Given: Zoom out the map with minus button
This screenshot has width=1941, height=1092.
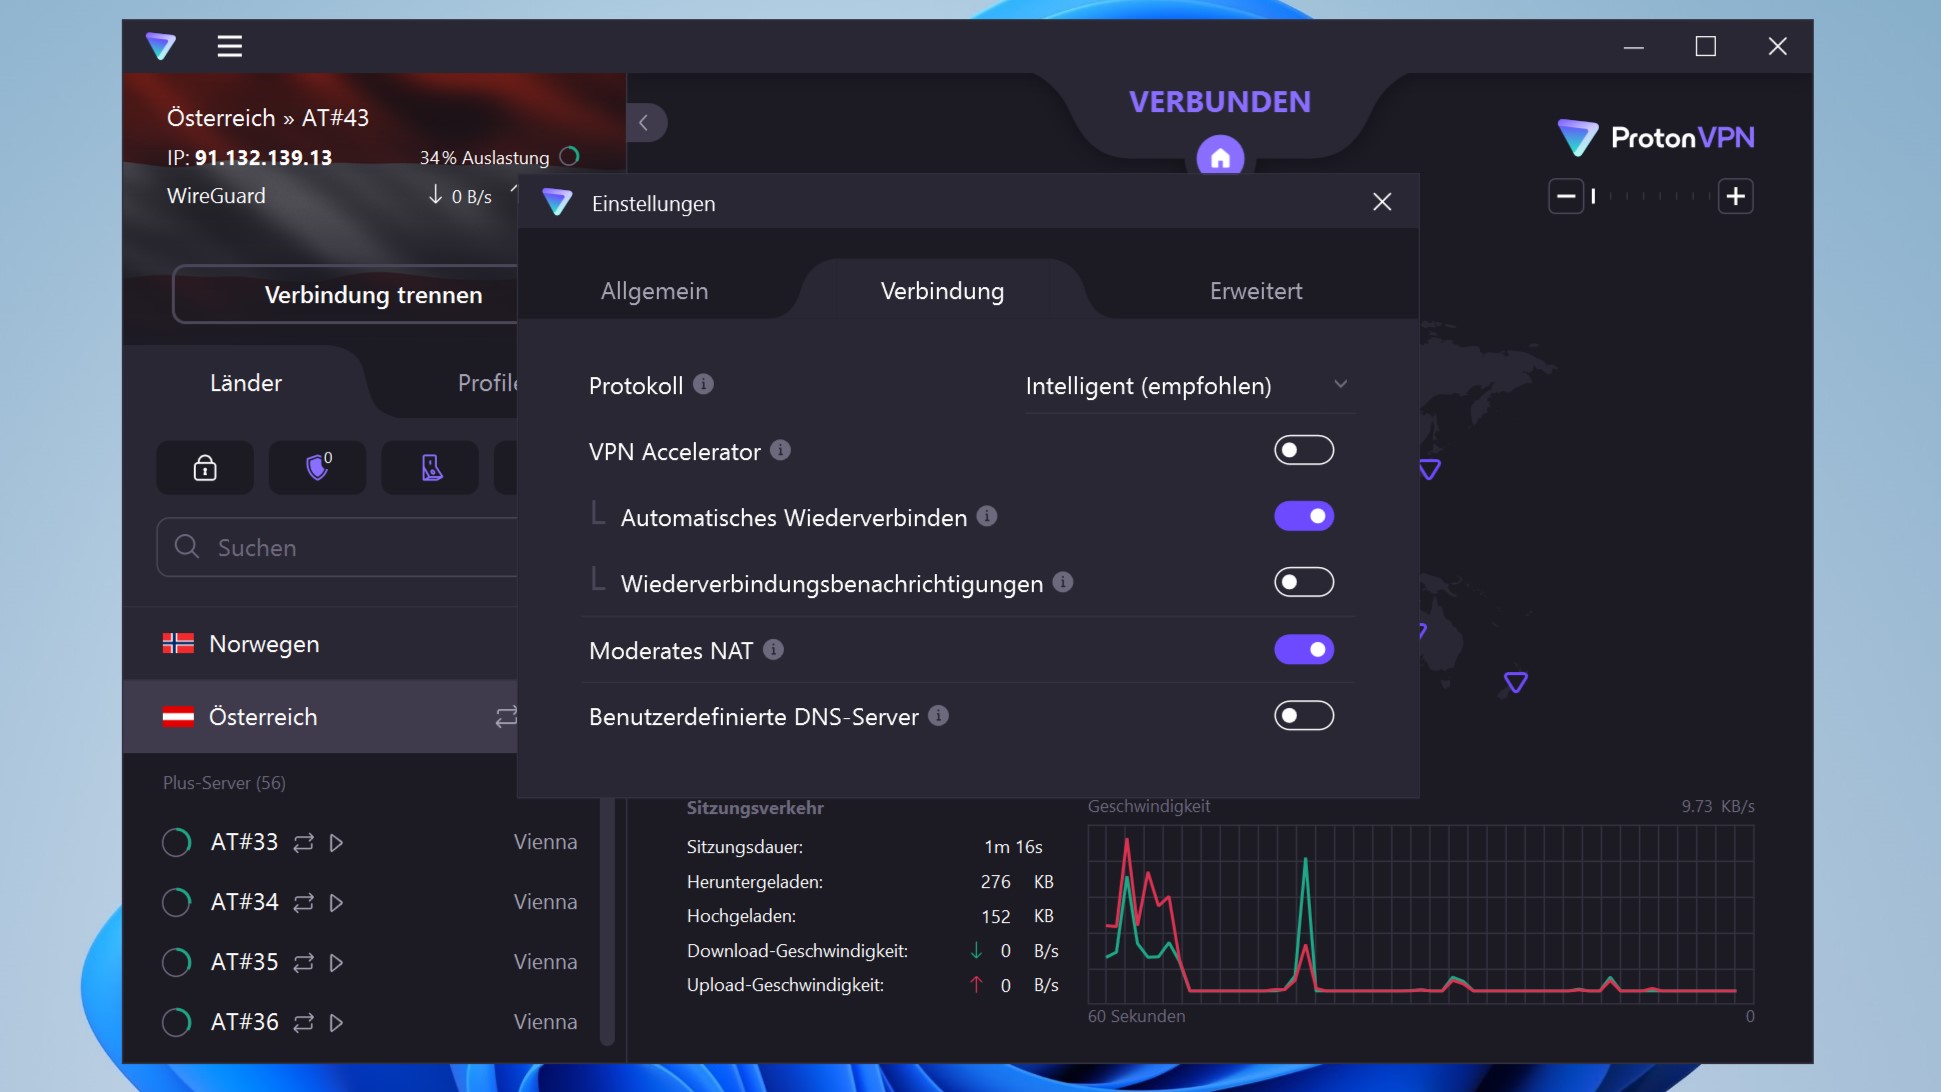Looking at the screenshot, I should 1566,196.
